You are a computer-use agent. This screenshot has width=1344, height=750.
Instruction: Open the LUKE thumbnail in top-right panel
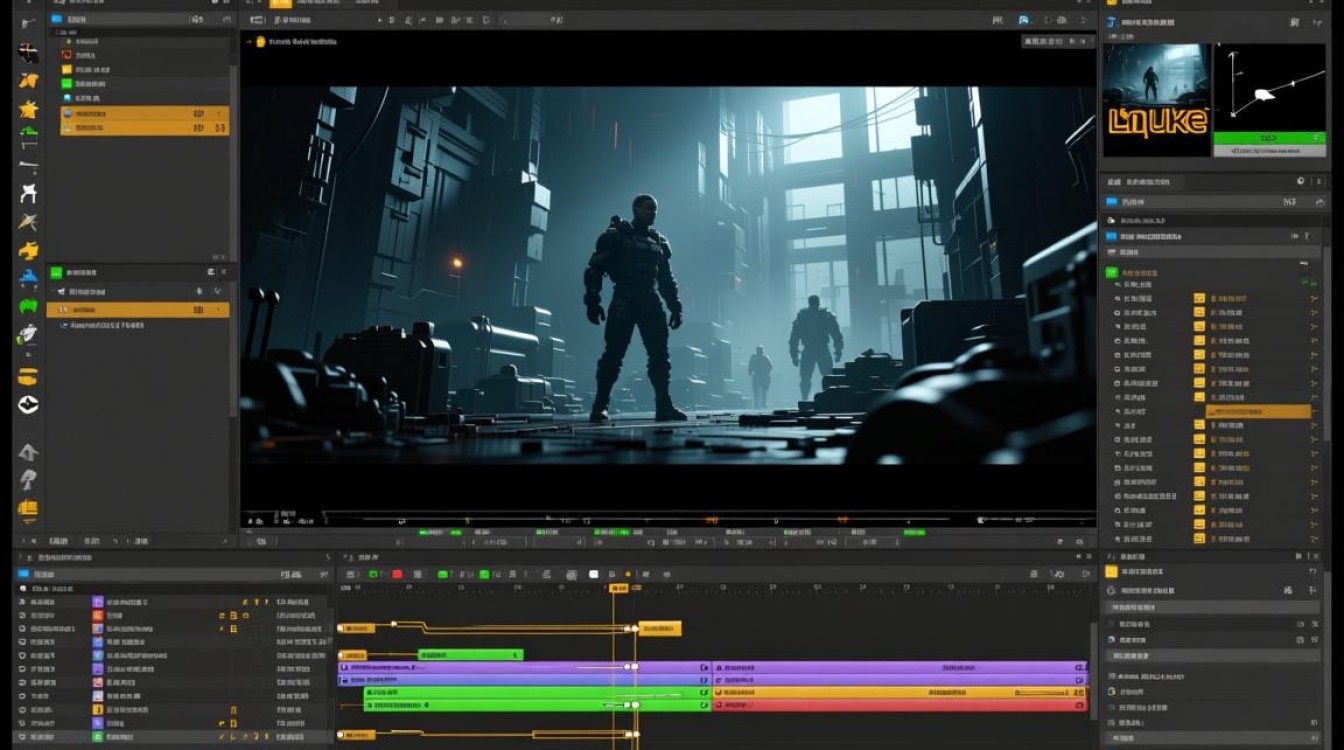click(1156, 99)
